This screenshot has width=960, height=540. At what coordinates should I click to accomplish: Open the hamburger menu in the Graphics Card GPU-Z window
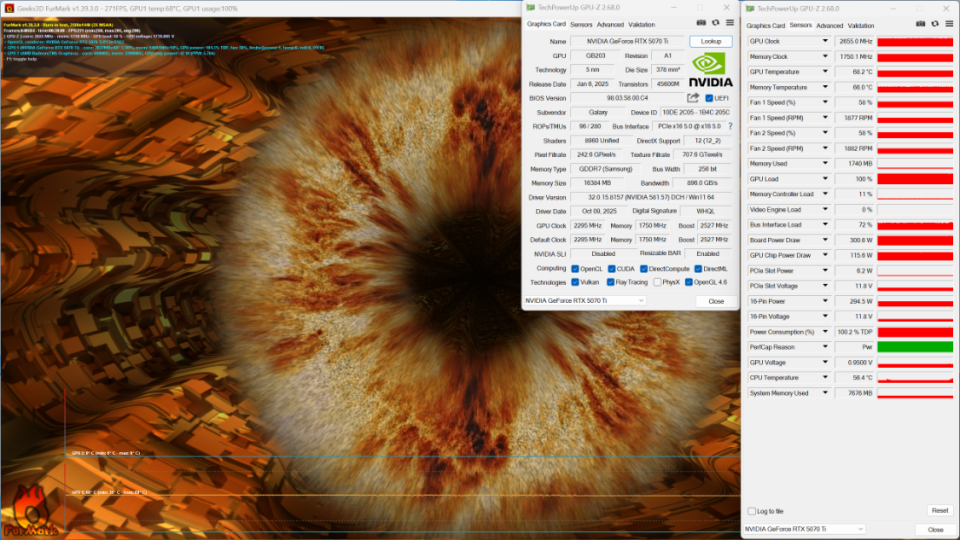tap(730, 23)
